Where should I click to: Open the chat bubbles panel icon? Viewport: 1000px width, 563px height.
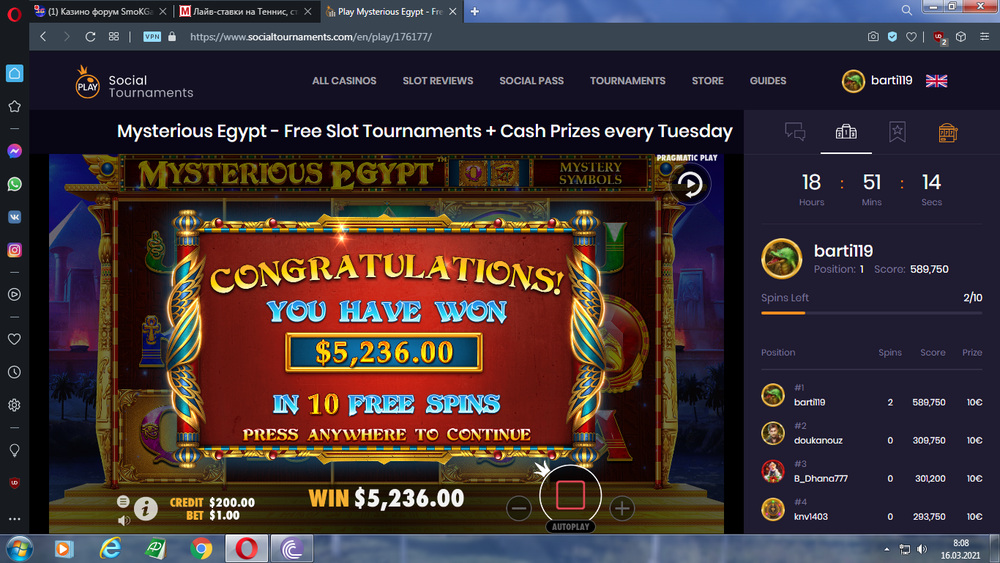click(795, 132)
